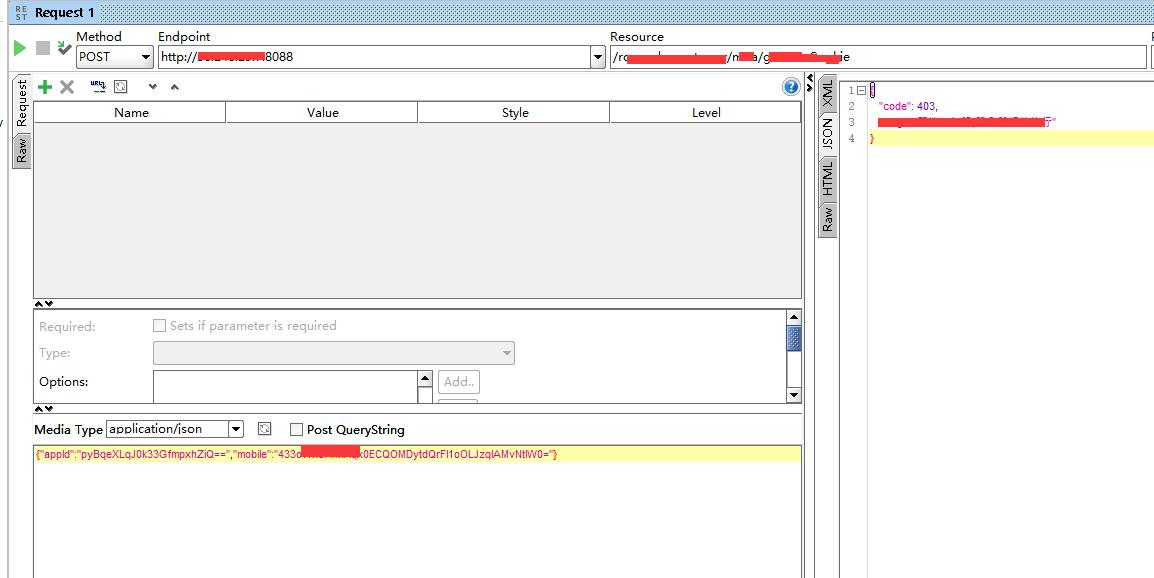Image resolution: width=1154 pixels, height=578 pixels.
Task: Switch to the HTML response tab
Action: (x=828, y=178)
